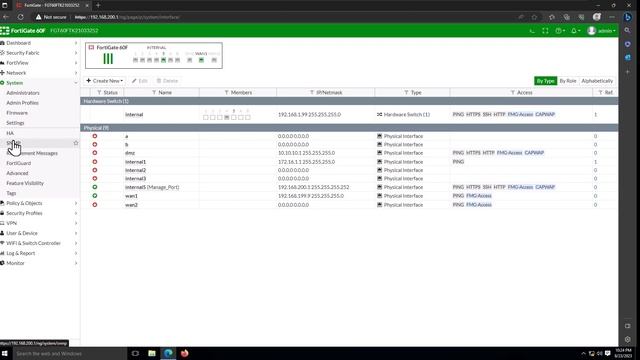This screenshot has height=360, width=640.
Task: Click the Members column filter icon
Action: click(227, 93)
